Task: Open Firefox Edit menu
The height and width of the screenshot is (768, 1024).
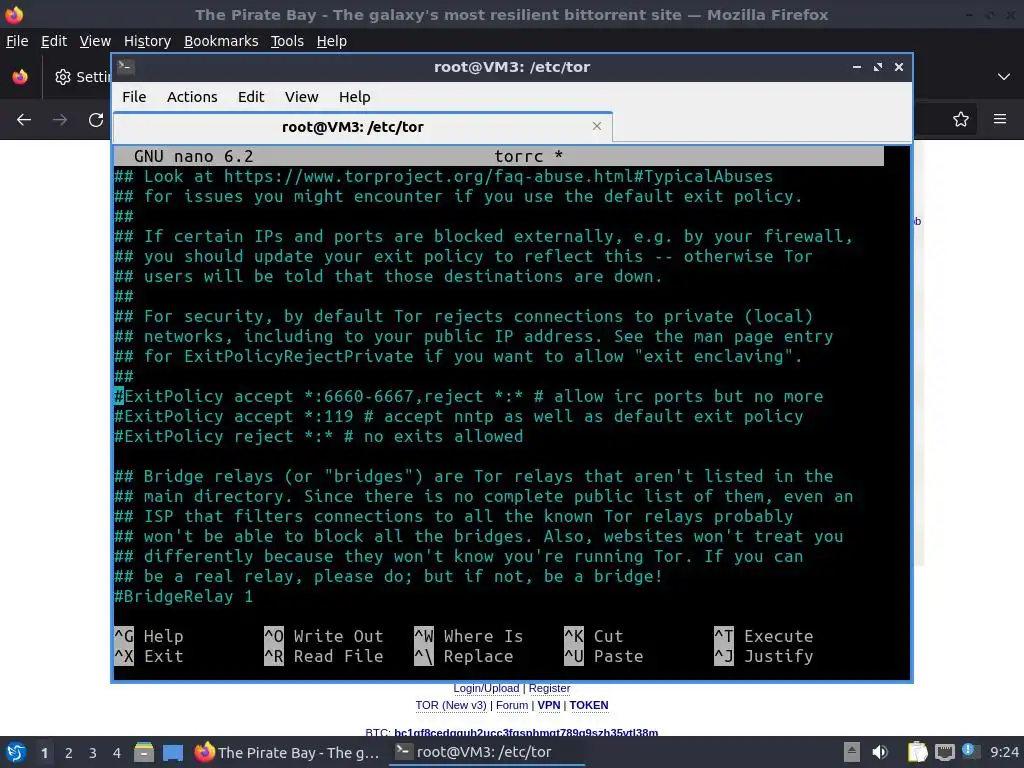Action: pyautogui.click(x=54, y=41)
